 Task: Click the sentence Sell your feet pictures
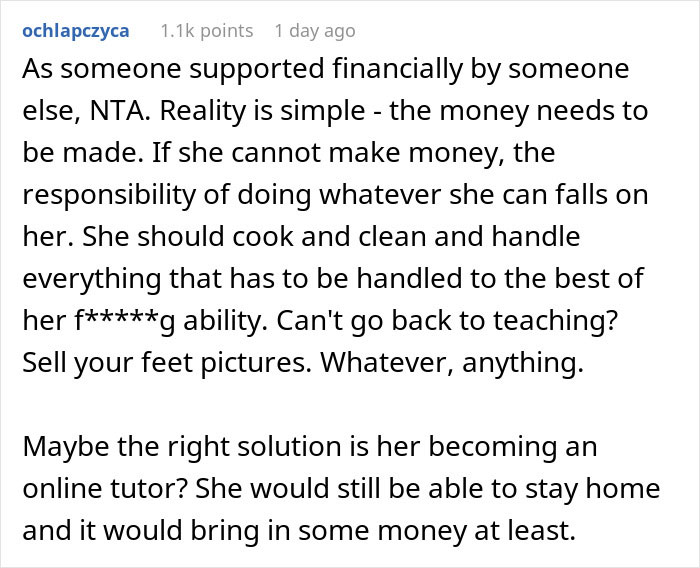167,362
